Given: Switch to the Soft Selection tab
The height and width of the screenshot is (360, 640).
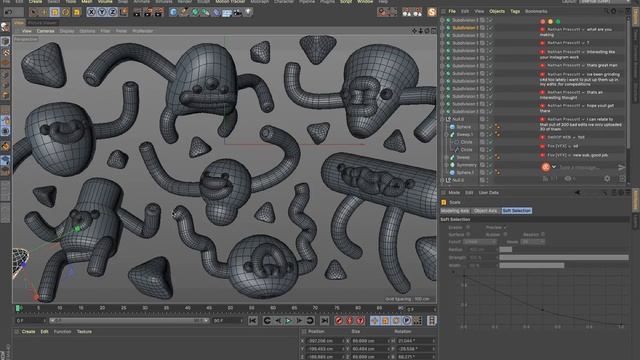Looking at the screenshot, I should point(516,211).
